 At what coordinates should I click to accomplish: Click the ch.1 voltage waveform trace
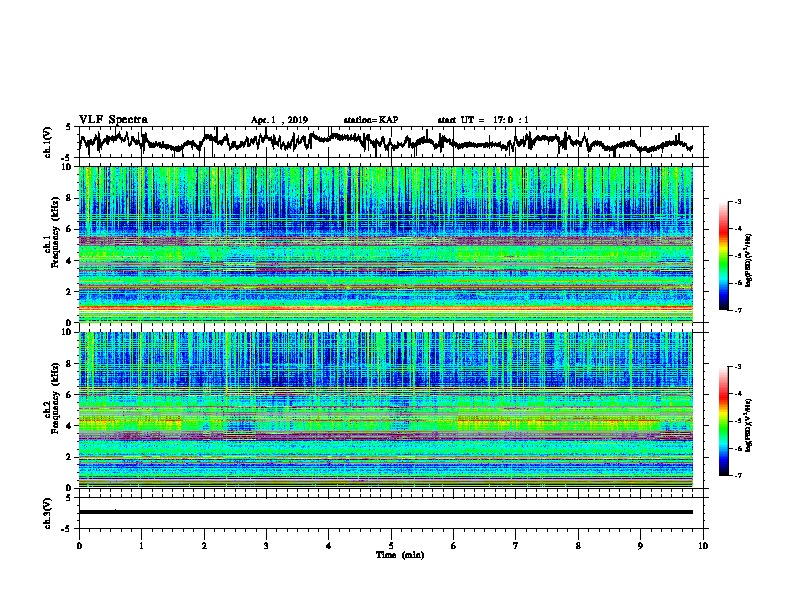385,141
